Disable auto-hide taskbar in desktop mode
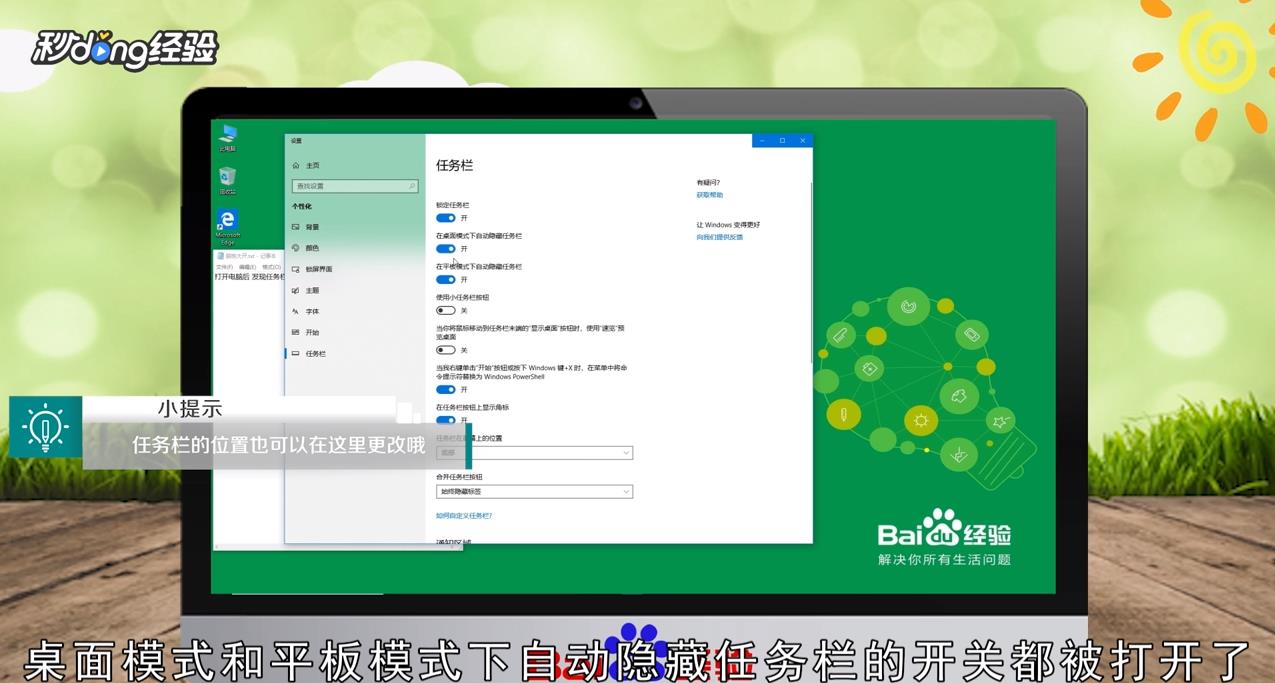Image resolution: width=1275 pixels, height=683 pixels. point(446,248)
